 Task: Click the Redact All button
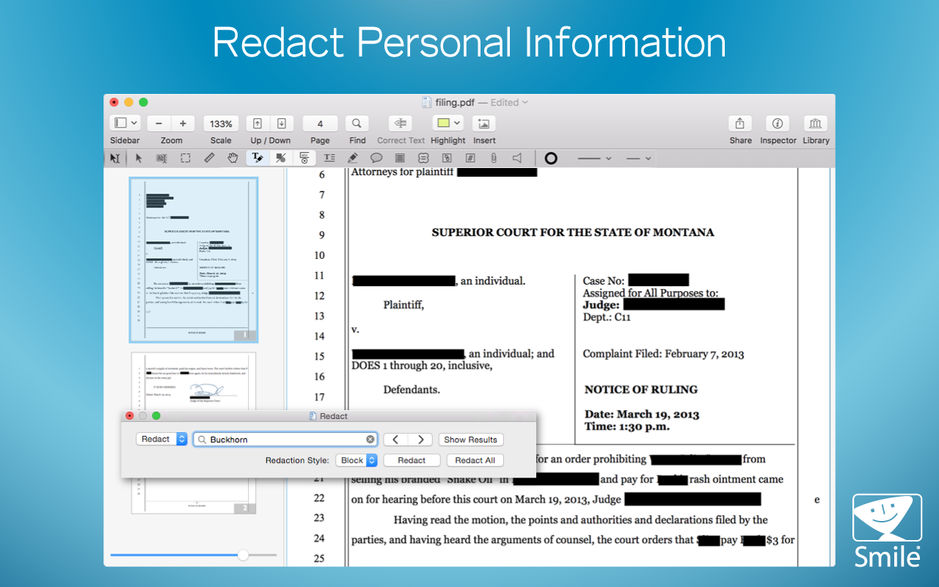click(474, 460)
